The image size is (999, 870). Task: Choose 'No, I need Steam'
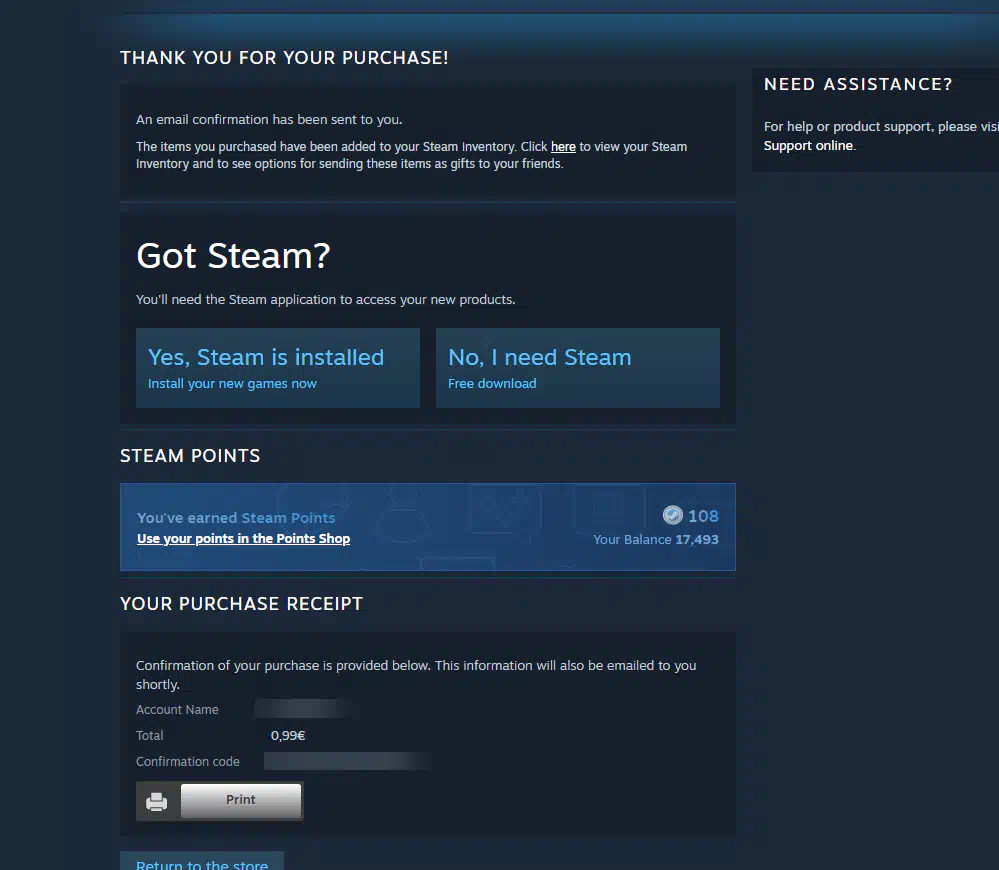click(578, 367)
